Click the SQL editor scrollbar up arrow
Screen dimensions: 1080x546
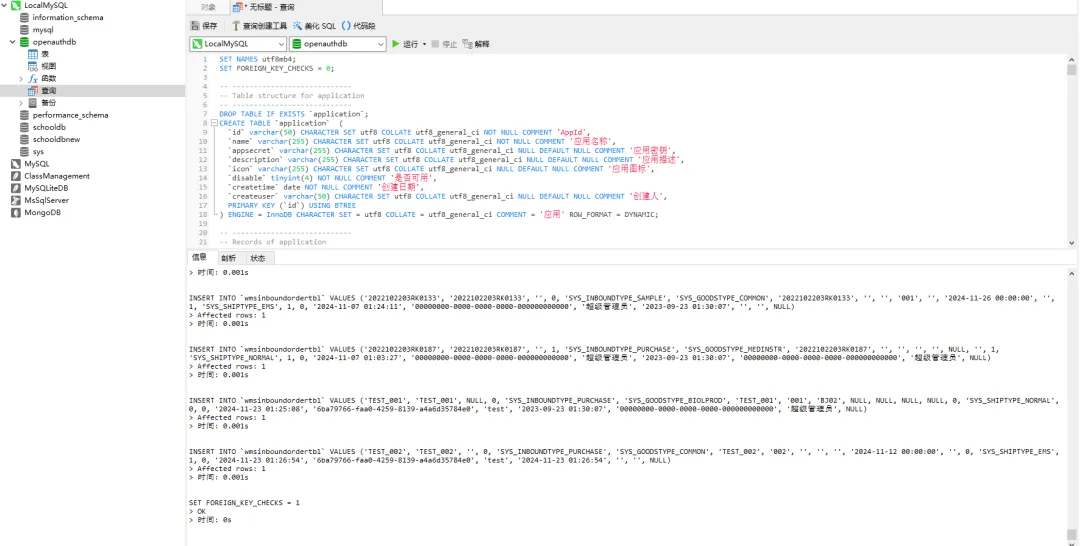pyautogui.click(x=1071, y=59)
